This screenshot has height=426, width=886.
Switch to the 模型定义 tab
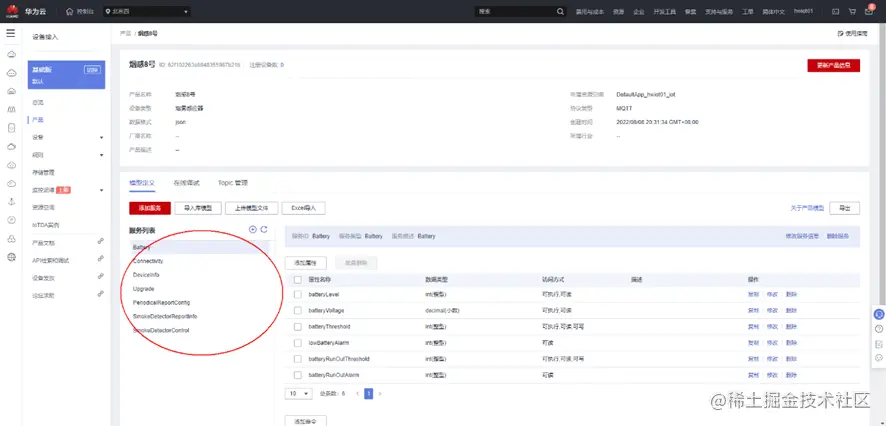pyautogui.click(x=142, y=183)
